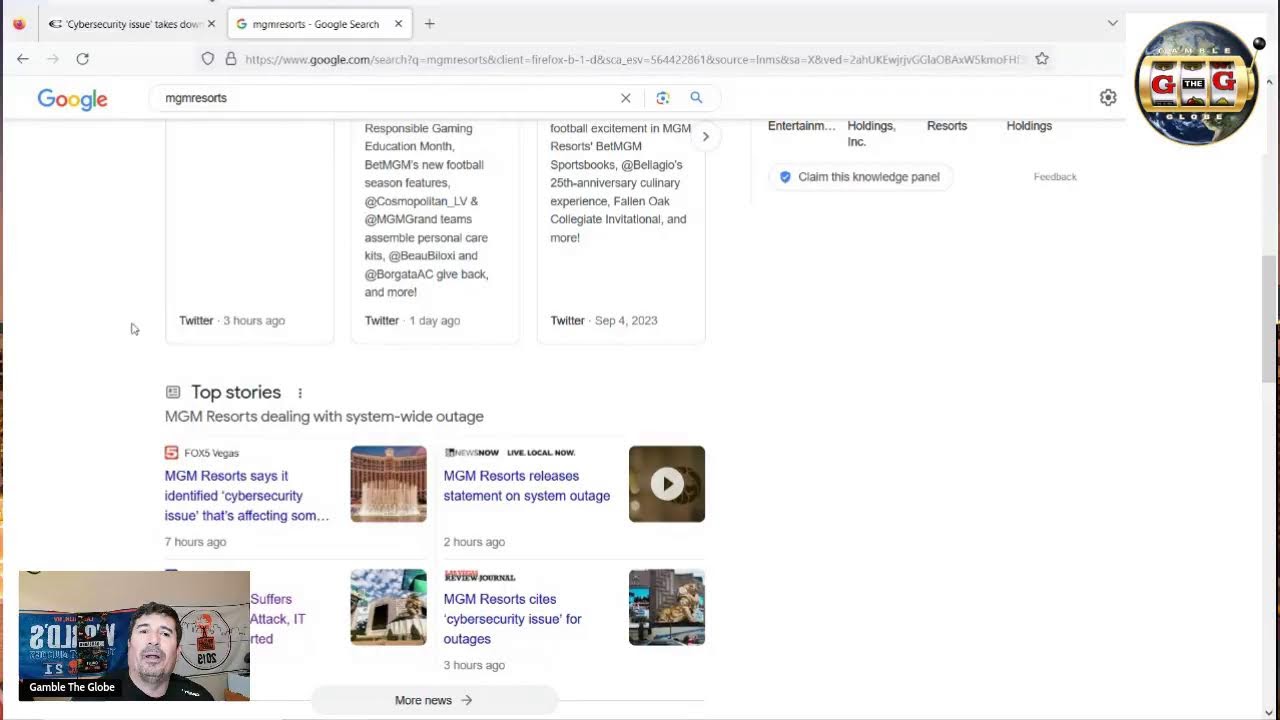Open Top stories three-dot menu

point(300,393)
